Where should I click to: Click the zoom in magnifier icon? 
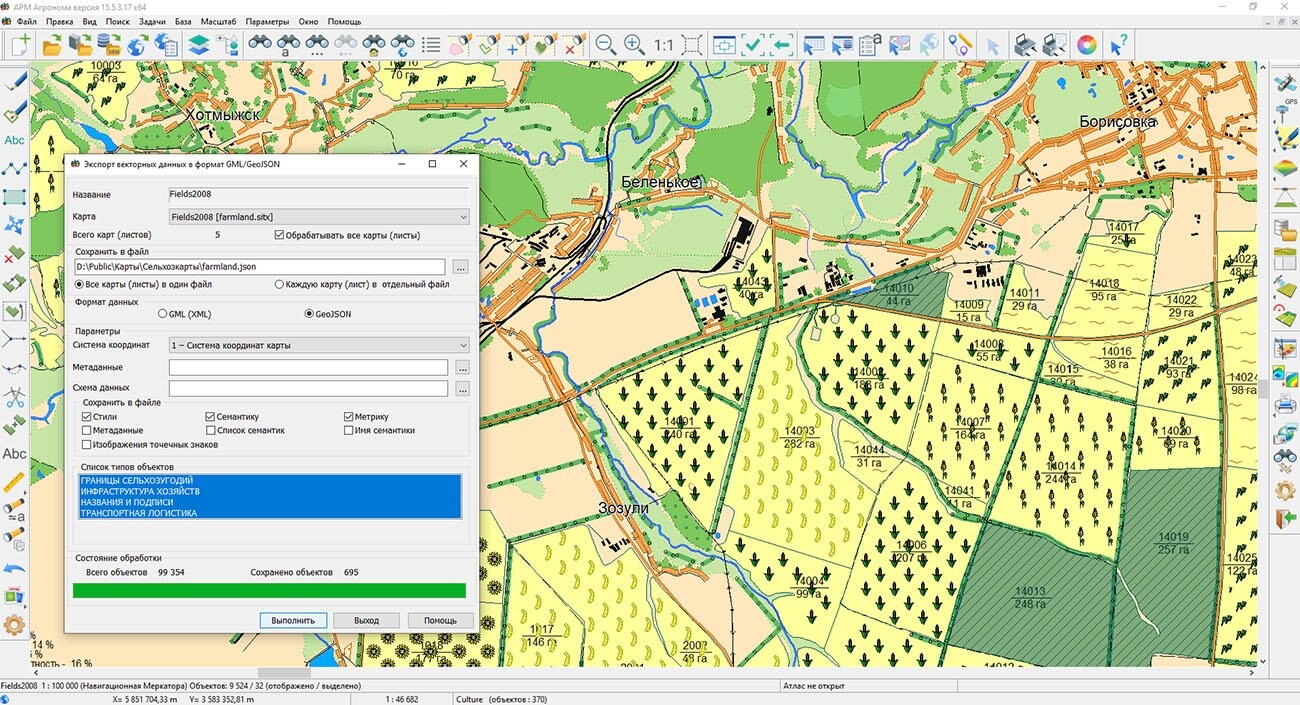pyautogui.click(x=635, y=45)
